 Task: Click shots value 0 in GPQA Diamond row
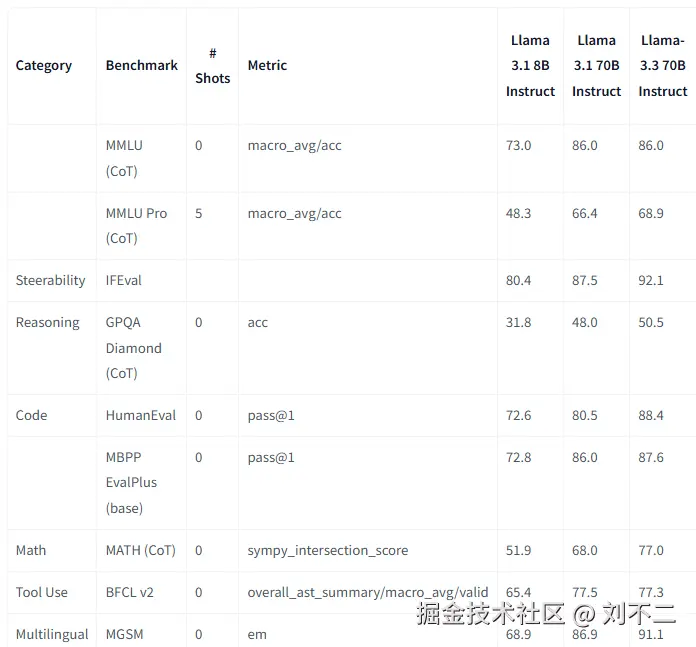click(198, 323)
